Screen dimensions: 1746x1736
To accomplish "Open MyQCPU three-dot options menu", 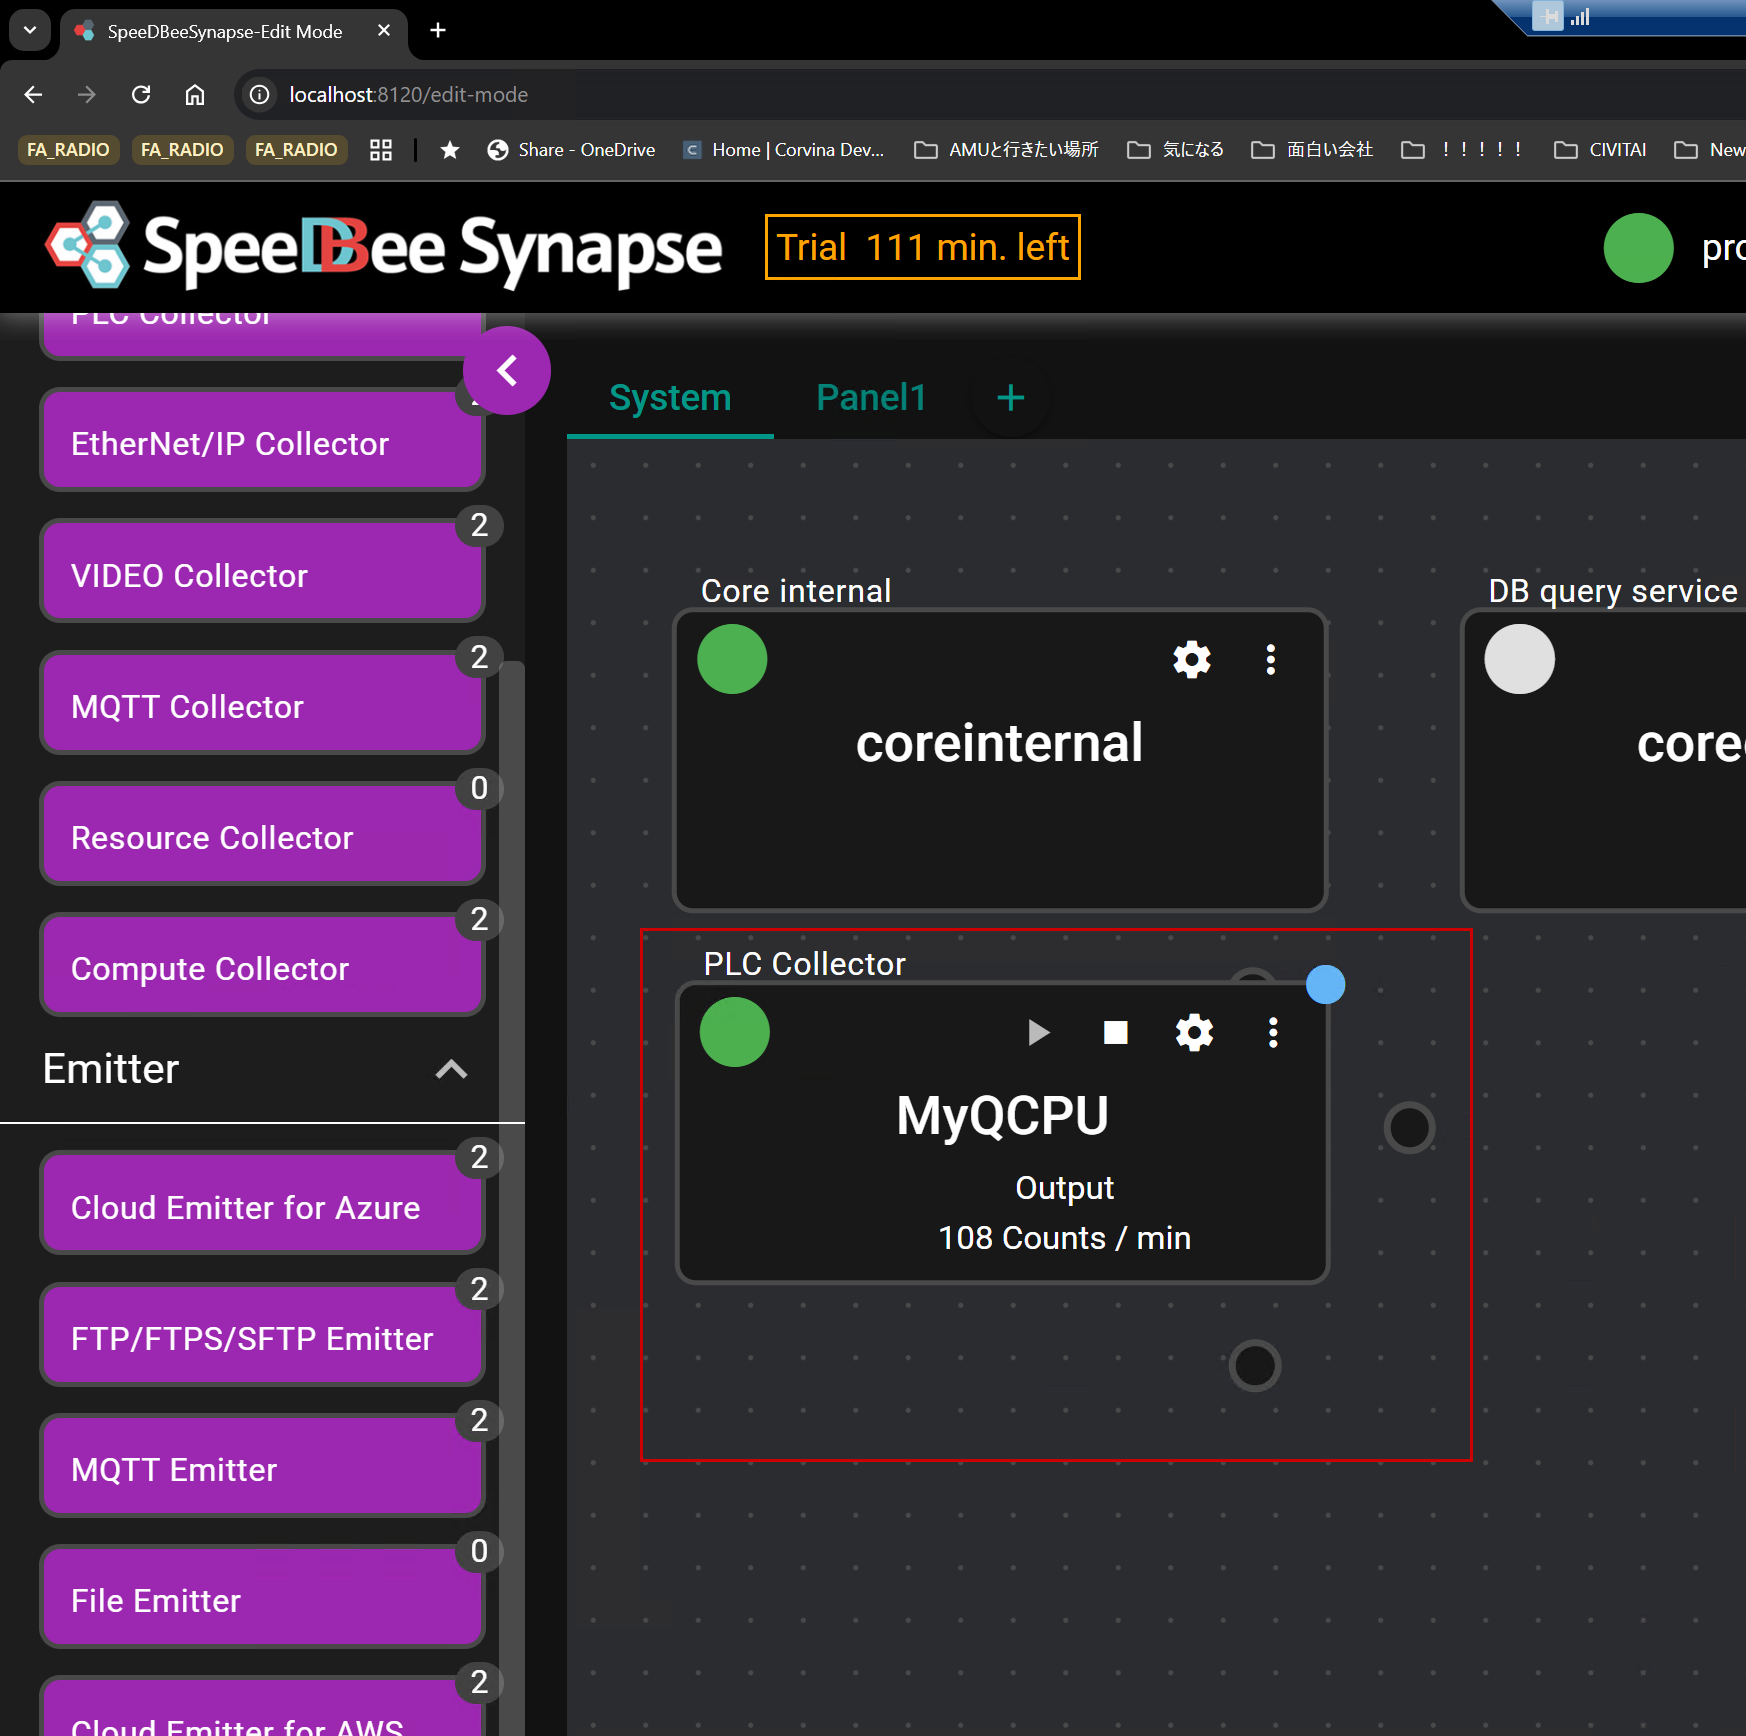I will click(x=1272, y=1032).
